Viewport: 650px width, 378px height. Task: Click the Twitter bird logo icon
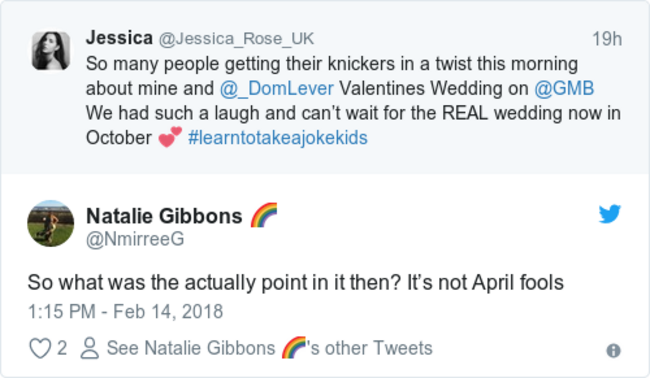click(x=609, y=213)
